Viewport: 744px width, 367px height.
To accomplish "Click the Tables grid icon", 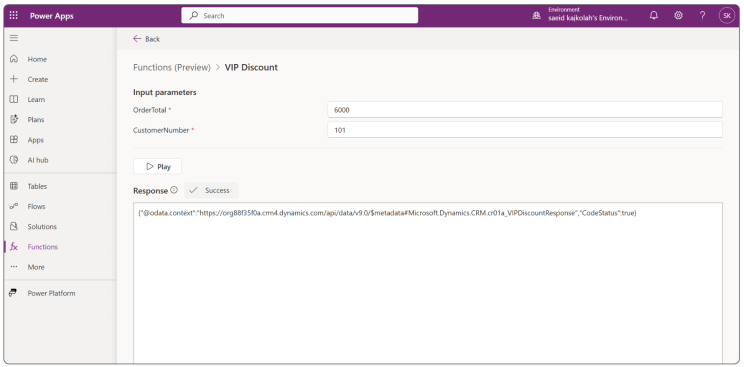I will 14,186.
